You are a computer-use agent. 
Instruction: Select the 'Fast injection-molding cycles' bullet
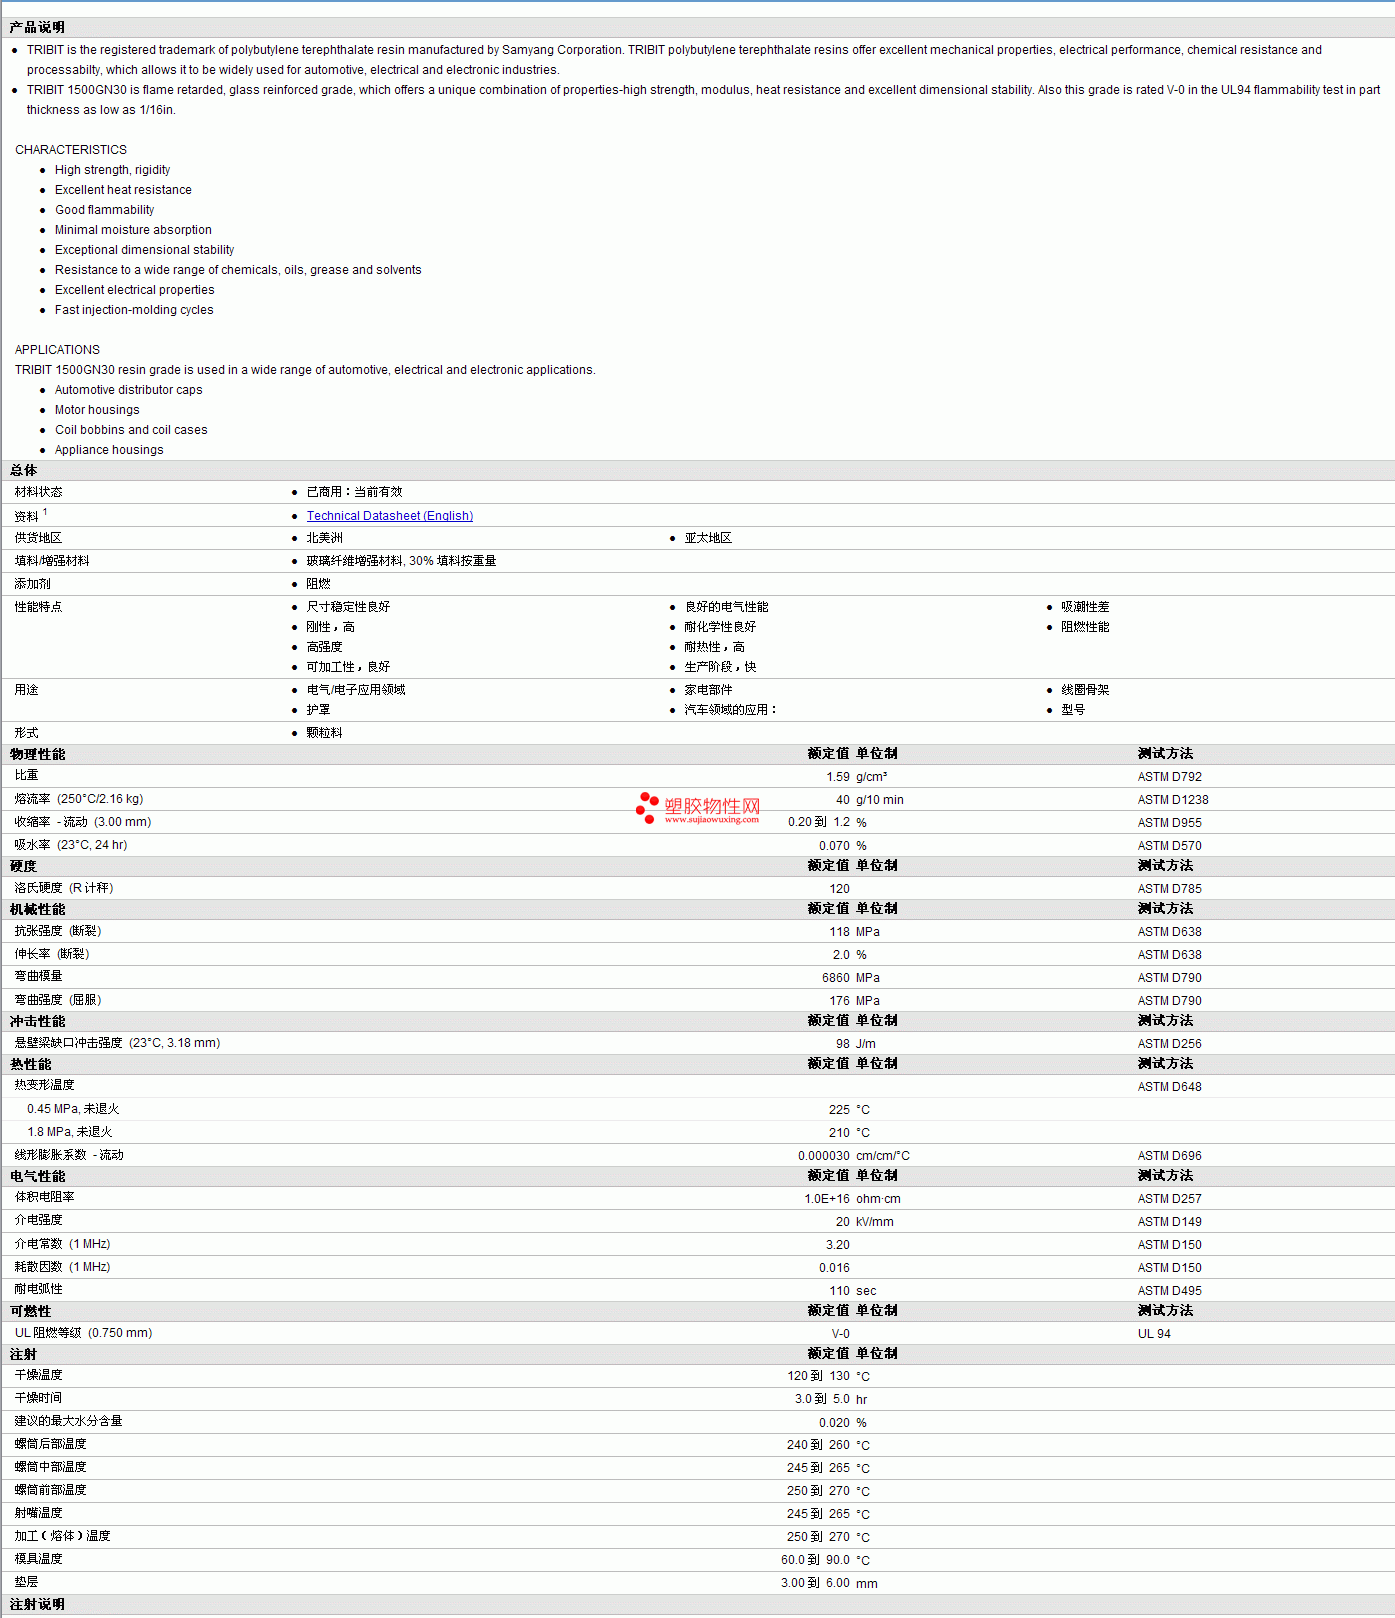point(134,310)
